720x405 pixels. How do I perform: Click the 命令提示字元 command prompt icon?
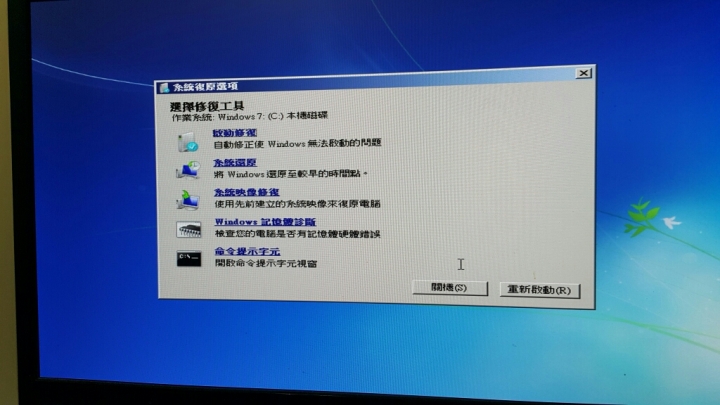tap(189, 259)
